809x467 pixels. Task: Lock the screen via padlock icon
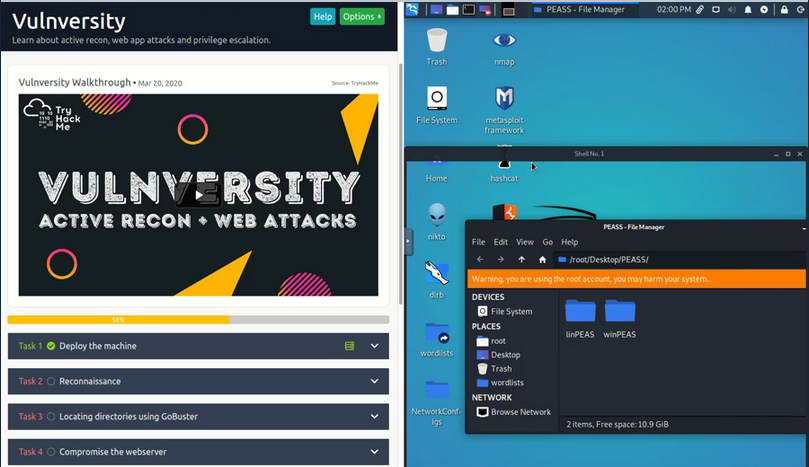tap(784, 9)
